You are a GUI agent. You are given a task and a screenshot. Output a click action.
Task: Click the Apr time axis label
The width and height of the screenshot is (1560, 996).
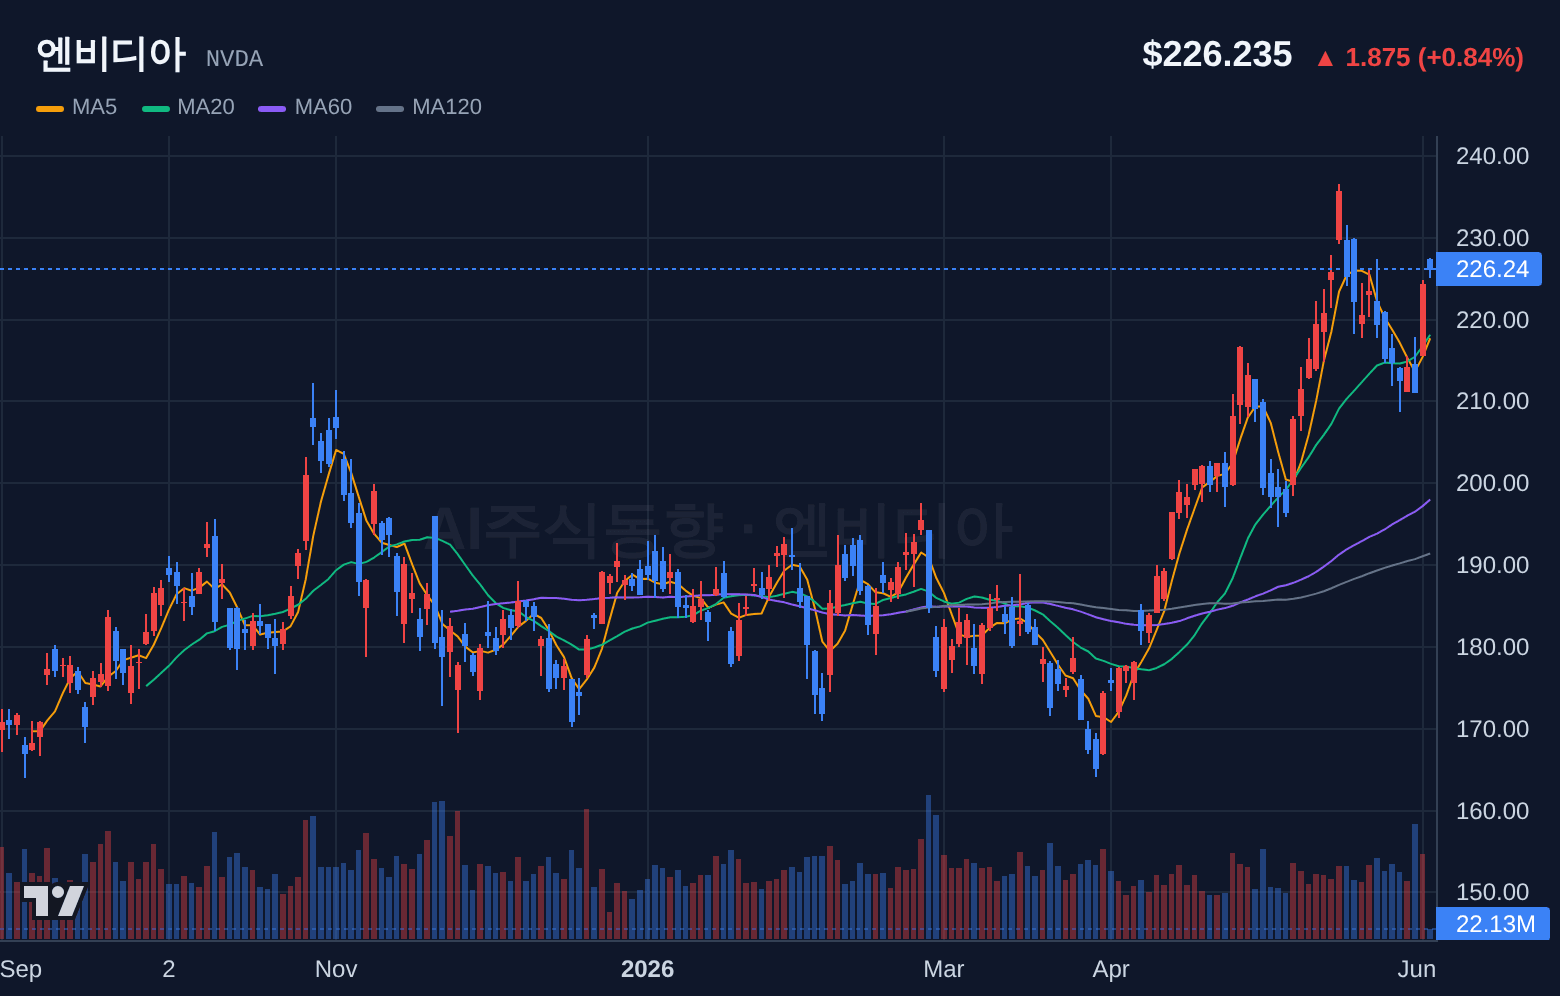pyautogui.click(x=1111, y=969)
